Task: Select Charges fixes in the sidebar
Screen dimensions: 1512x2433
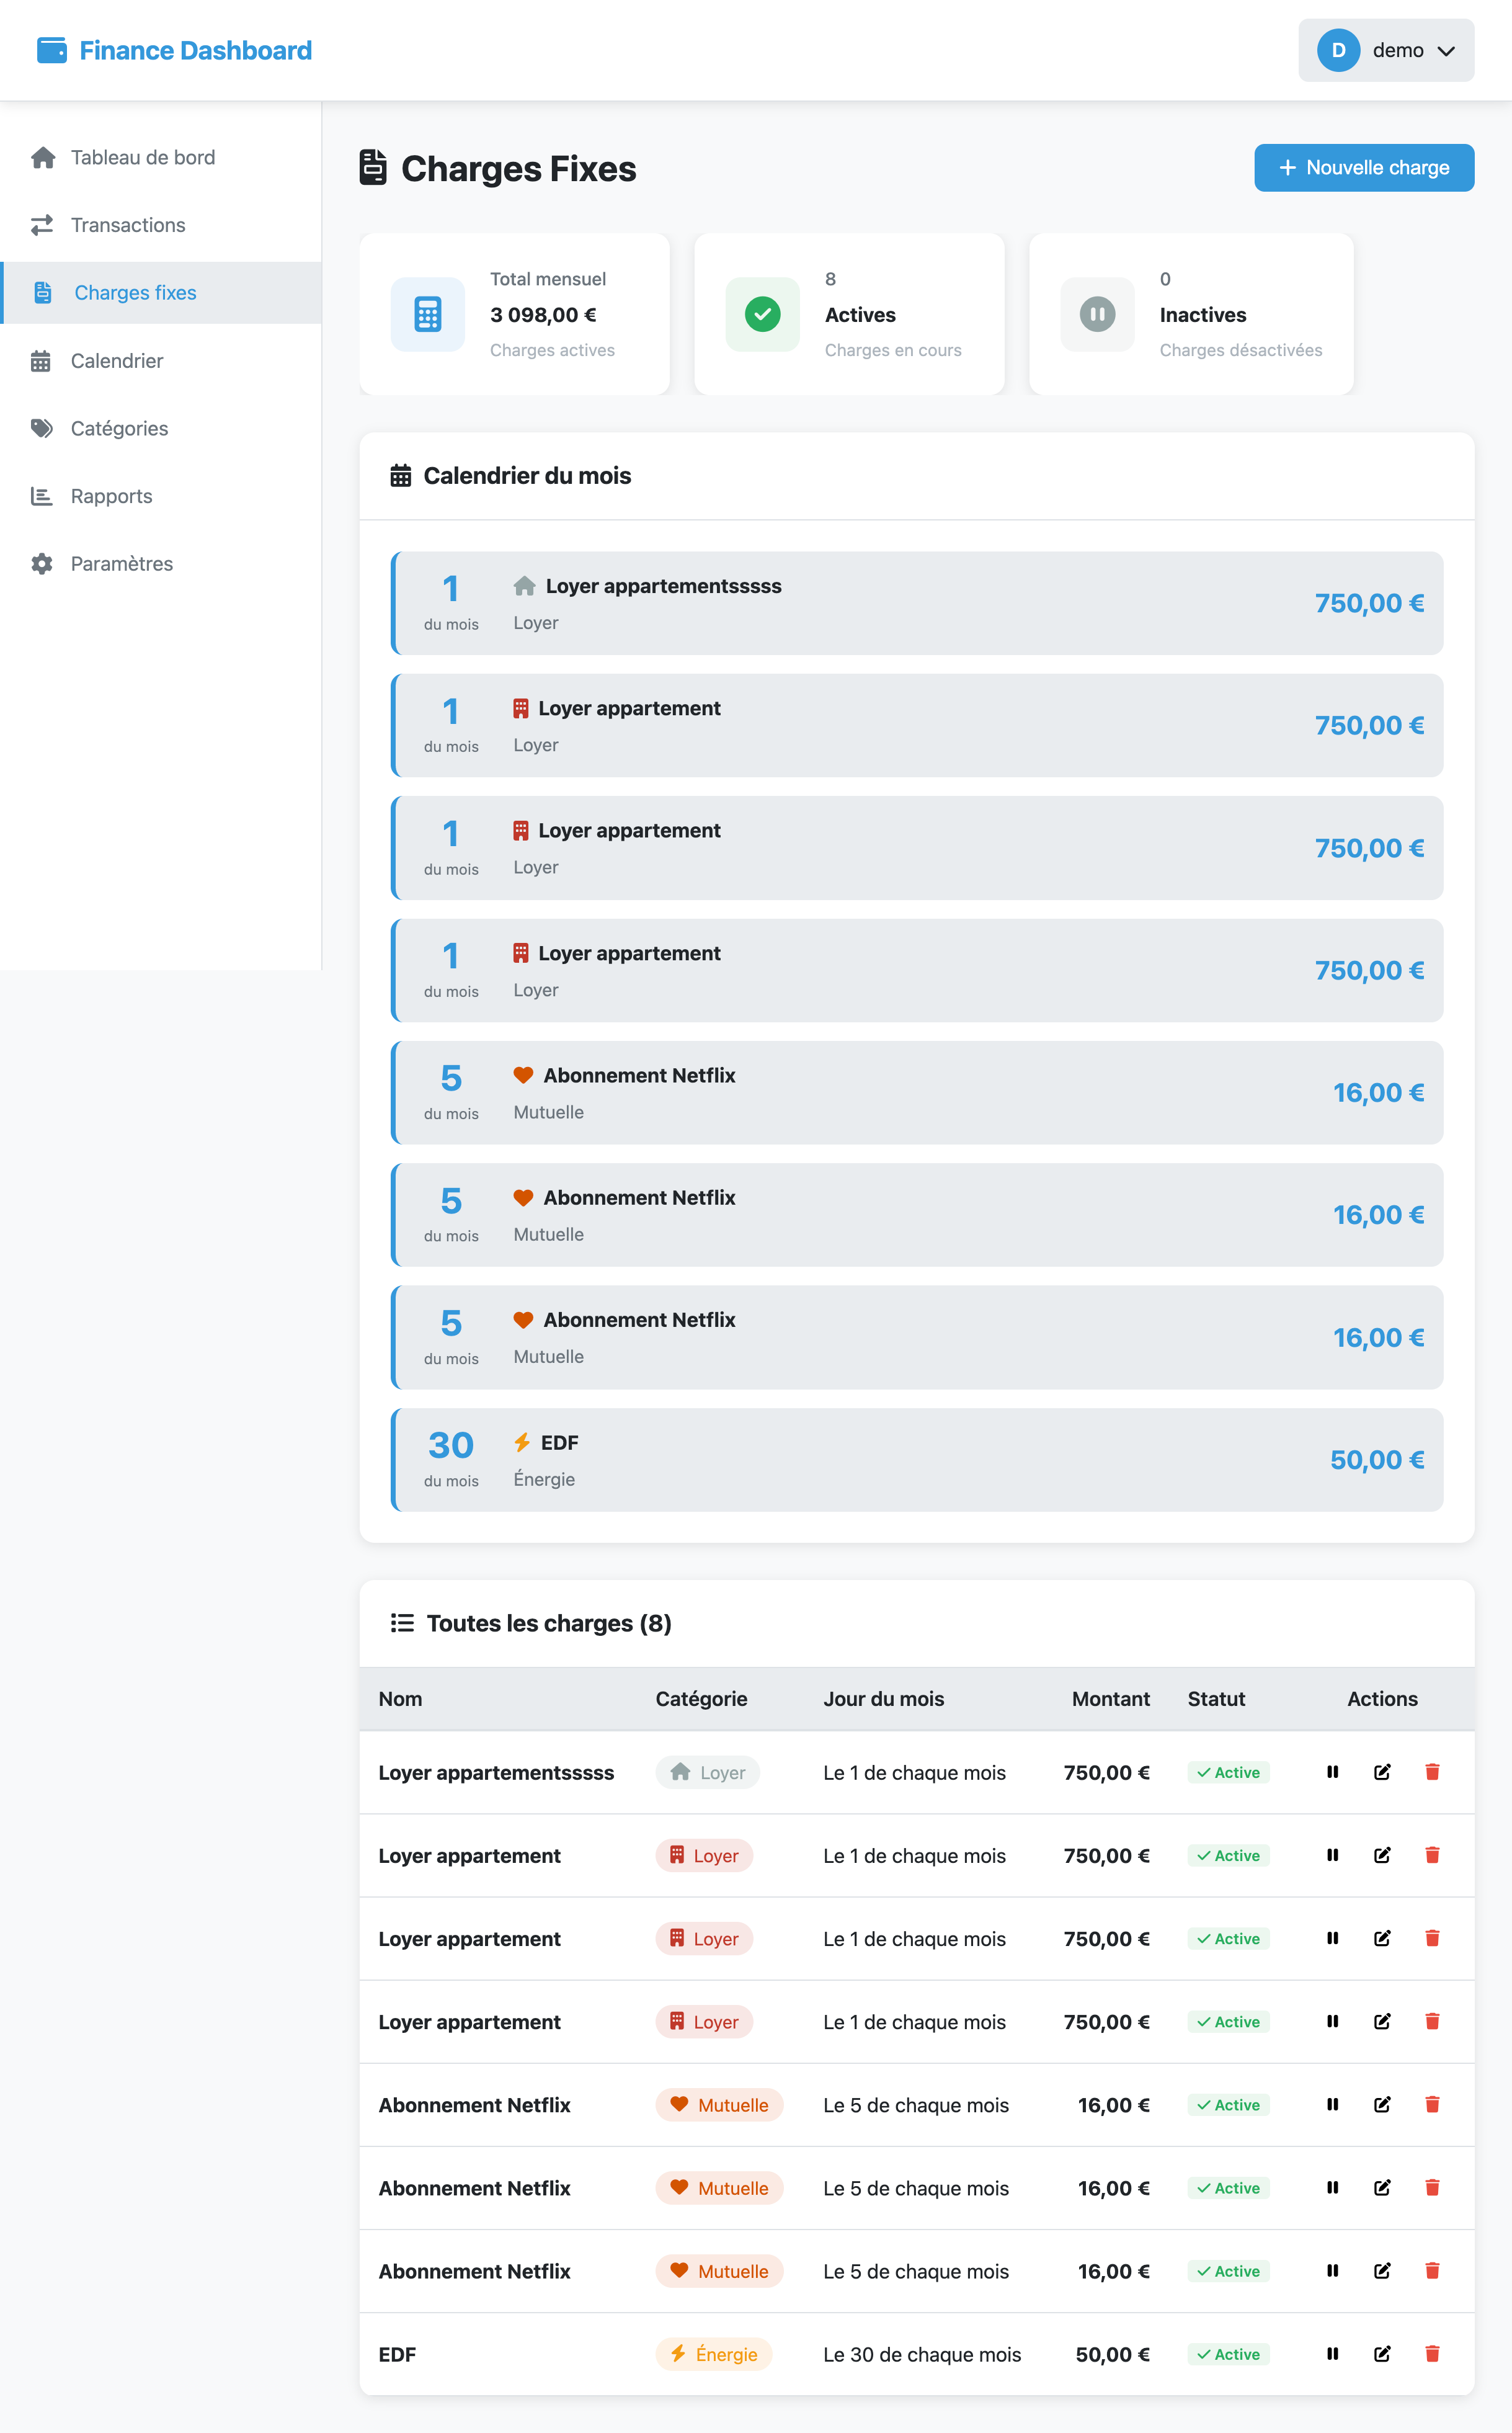Action: [134, 292]
